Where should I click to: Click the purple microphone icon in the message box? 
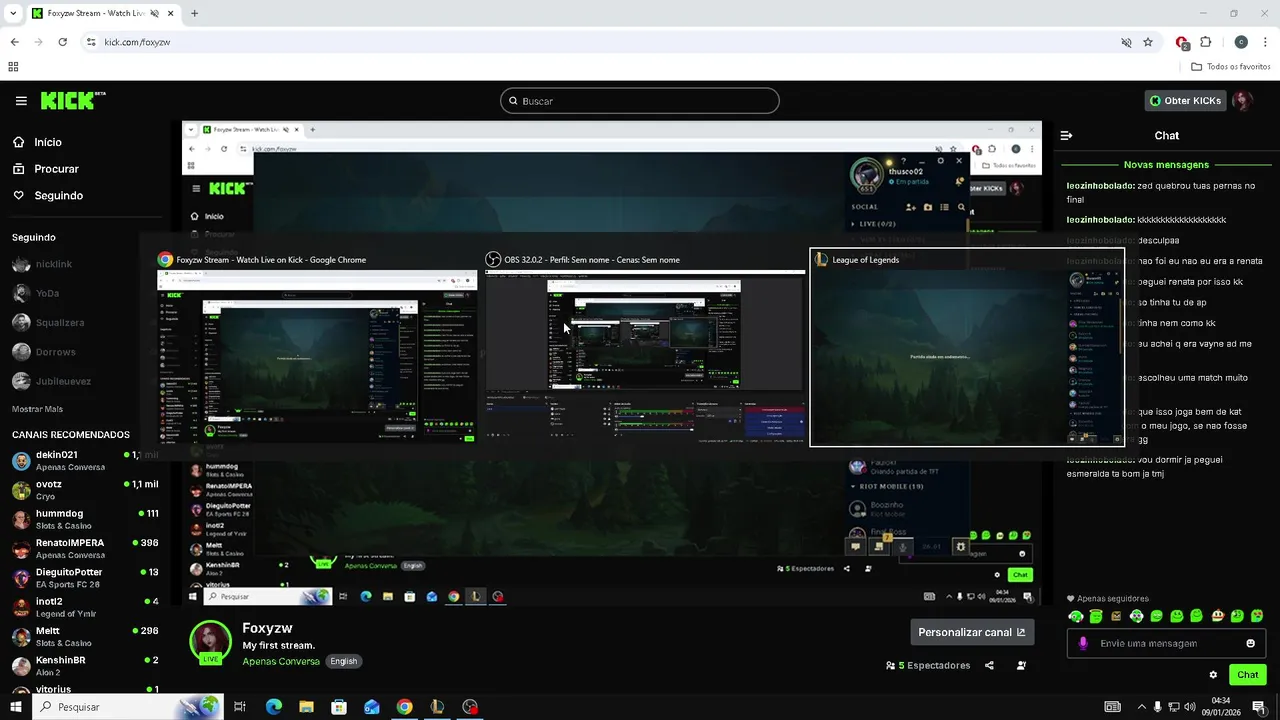(1083, 643)
